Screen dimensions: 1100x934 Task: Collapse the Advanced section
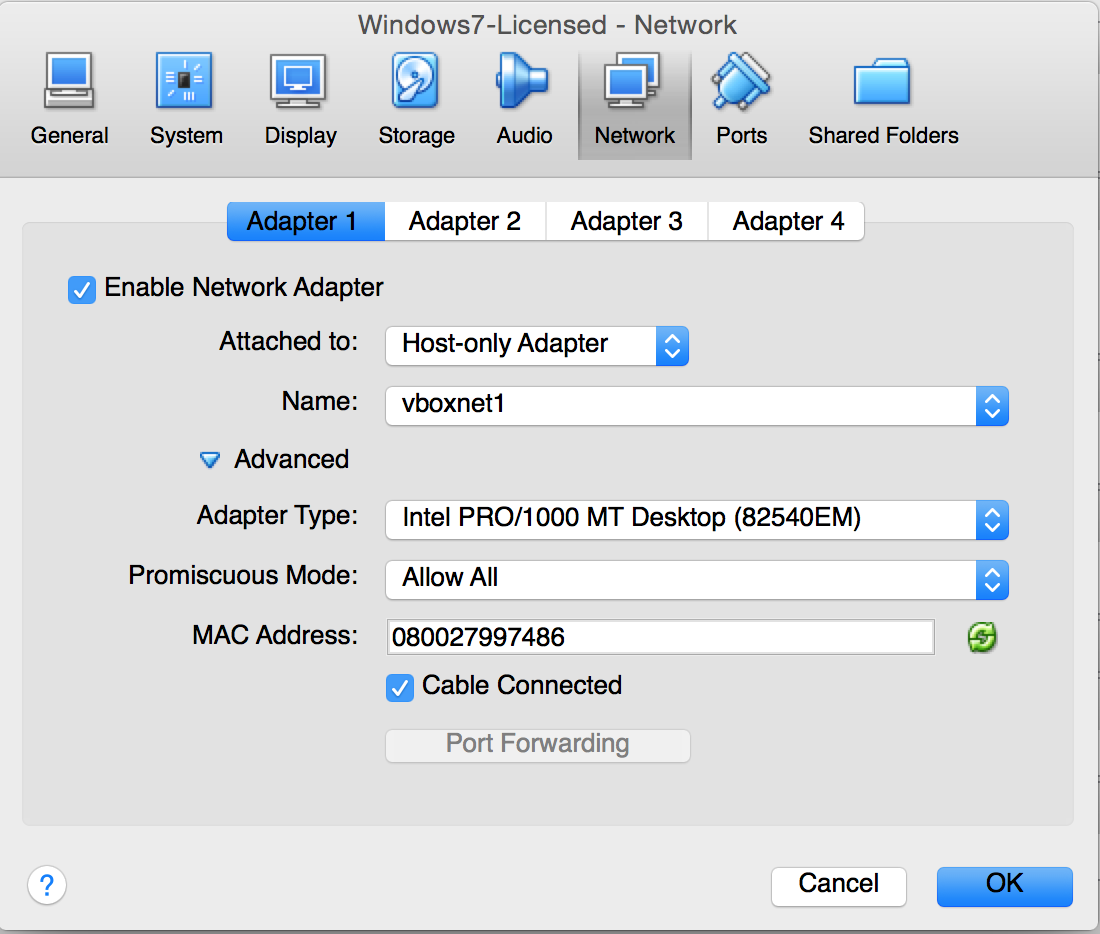tap(209, 459)
